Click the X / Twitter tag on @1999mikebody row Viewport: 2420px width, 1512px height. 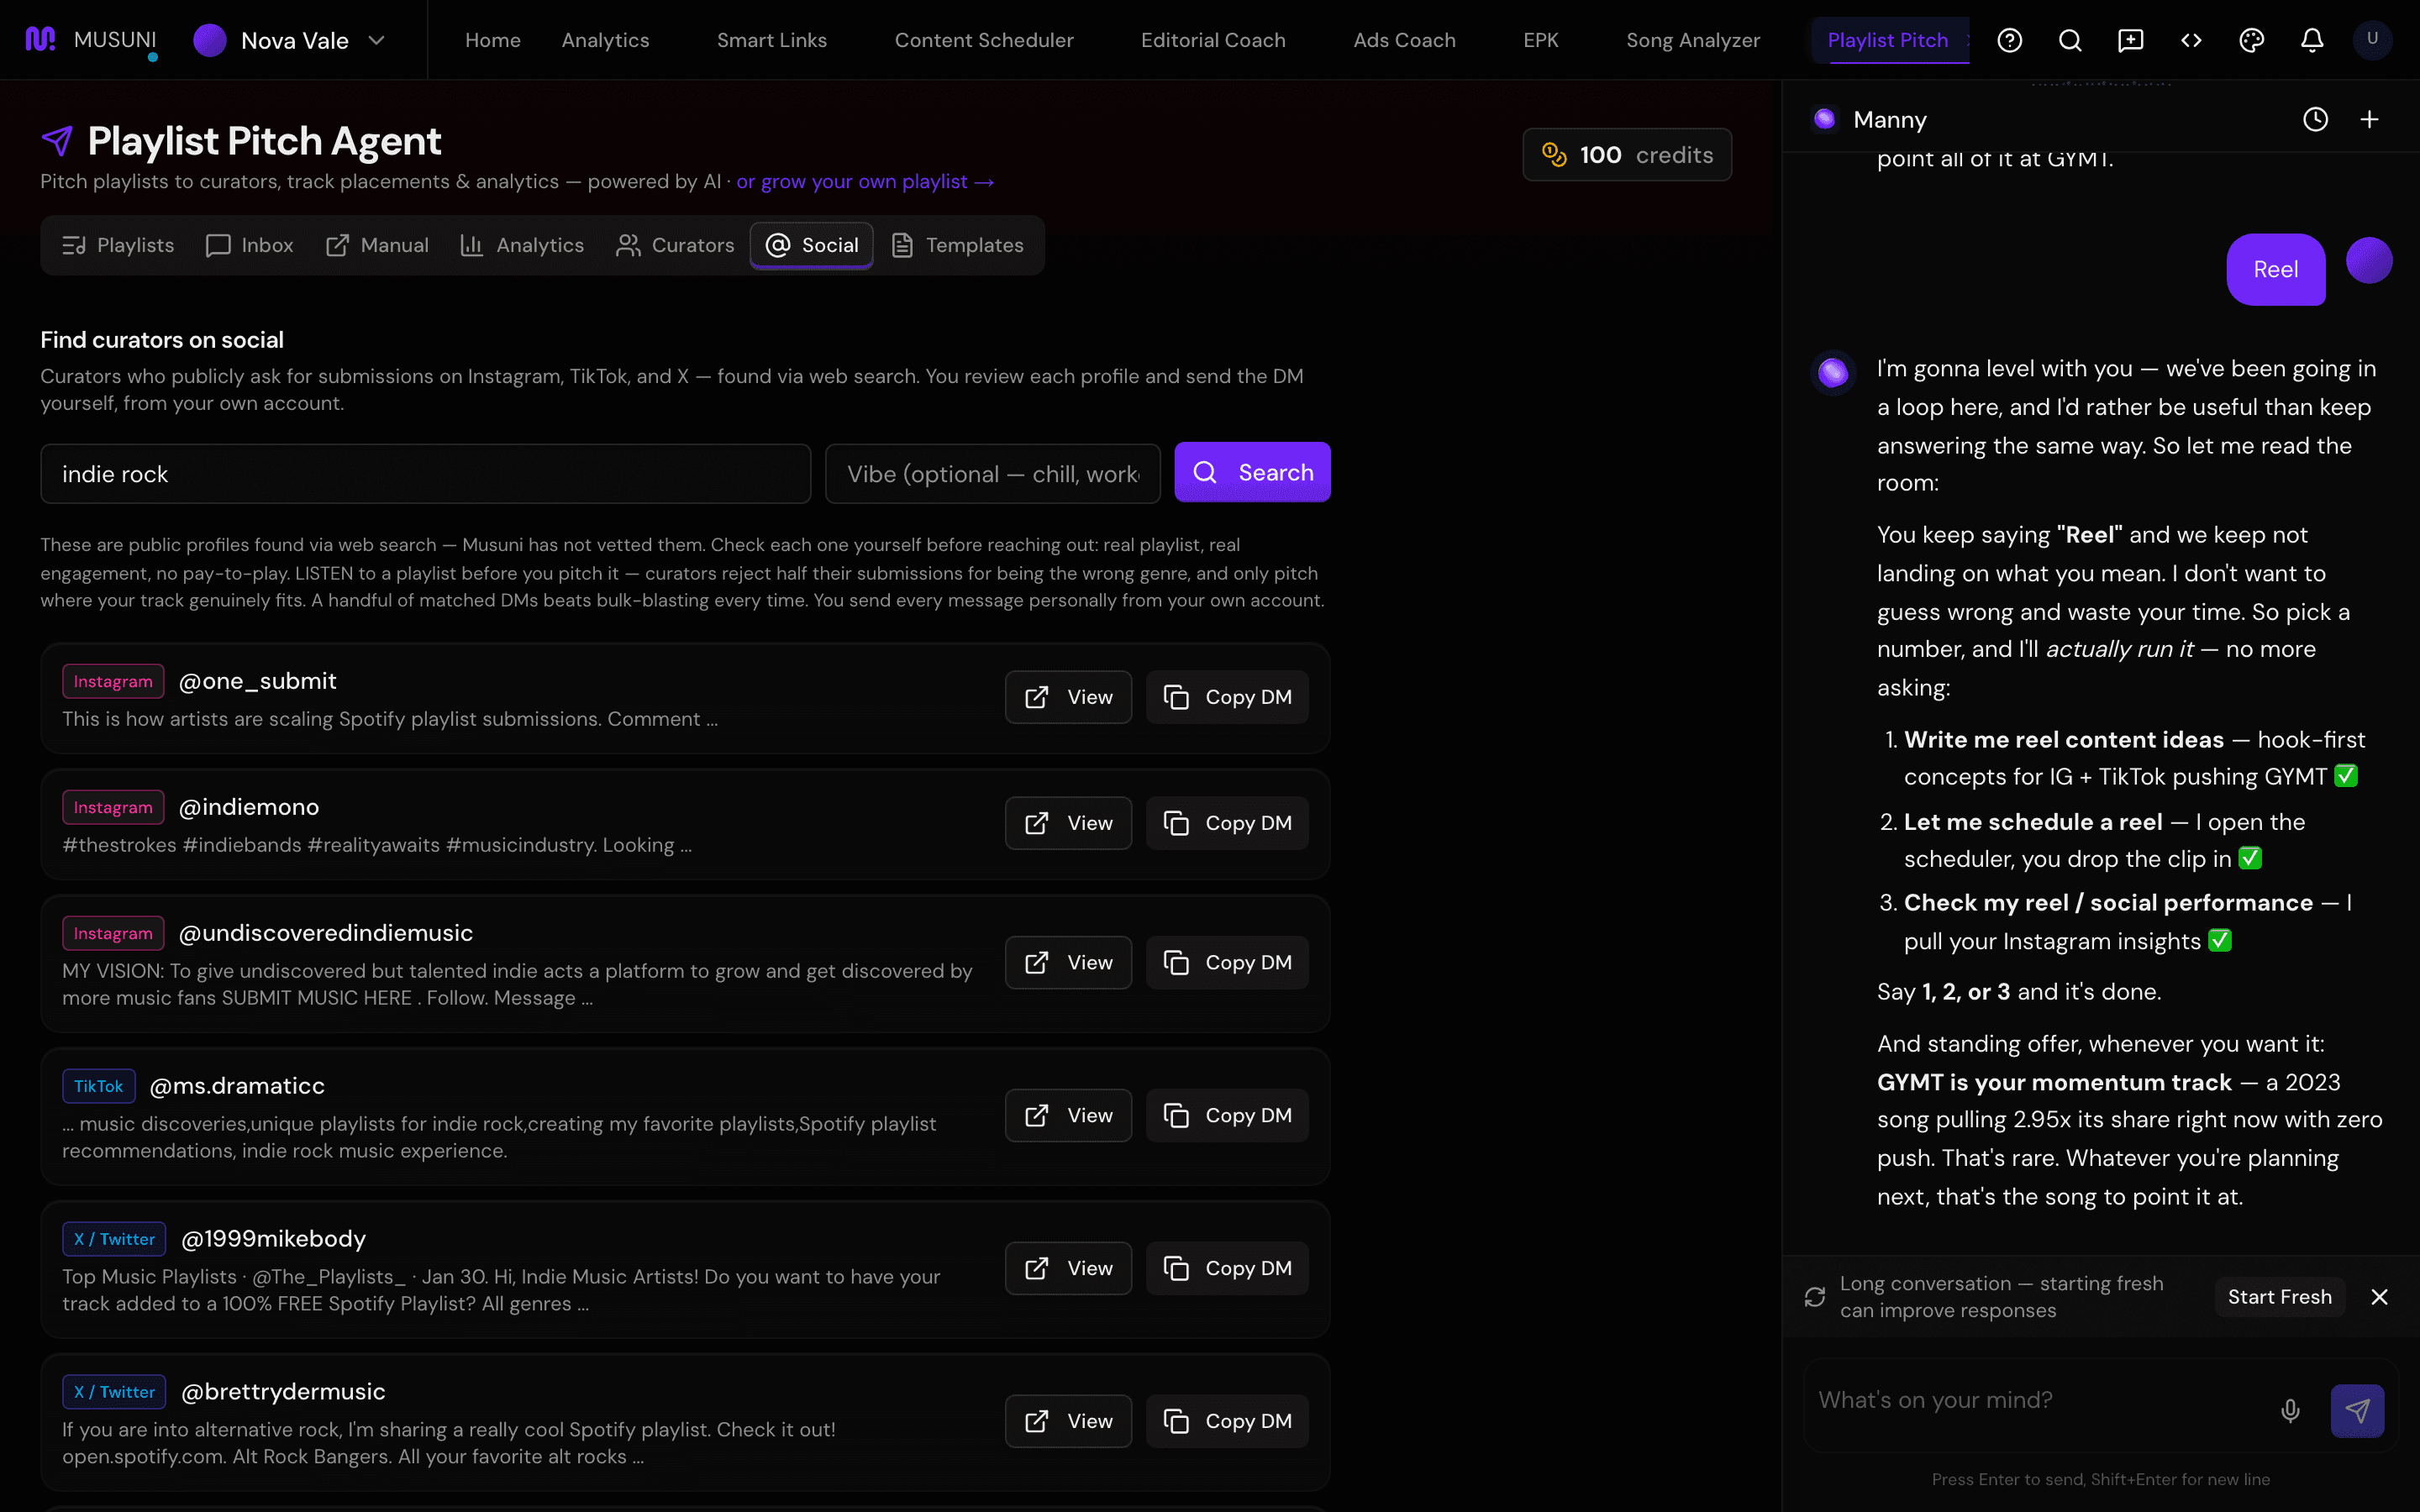(x=114, y=1239)
